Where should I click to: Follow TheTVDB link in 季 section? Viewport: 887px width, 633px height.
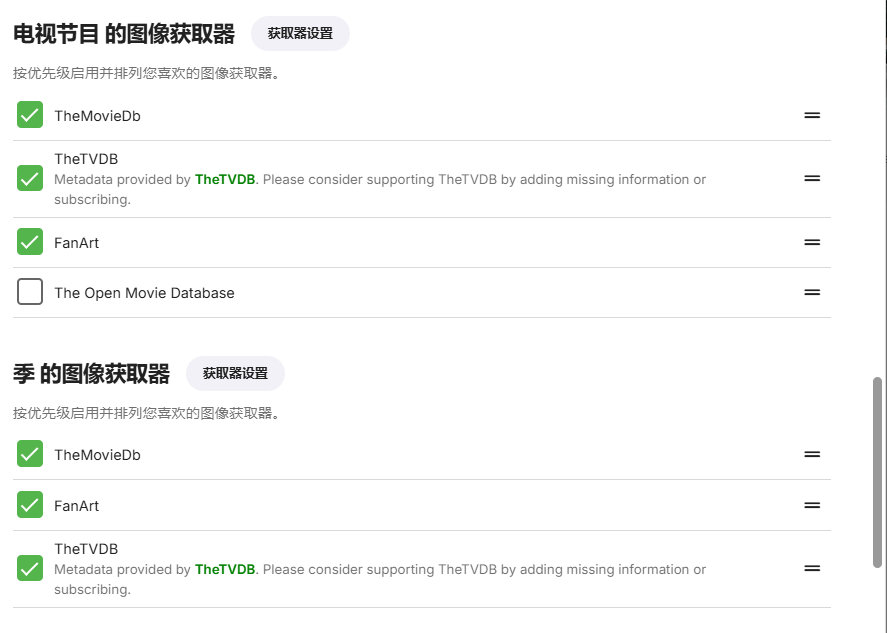(225, 569)
